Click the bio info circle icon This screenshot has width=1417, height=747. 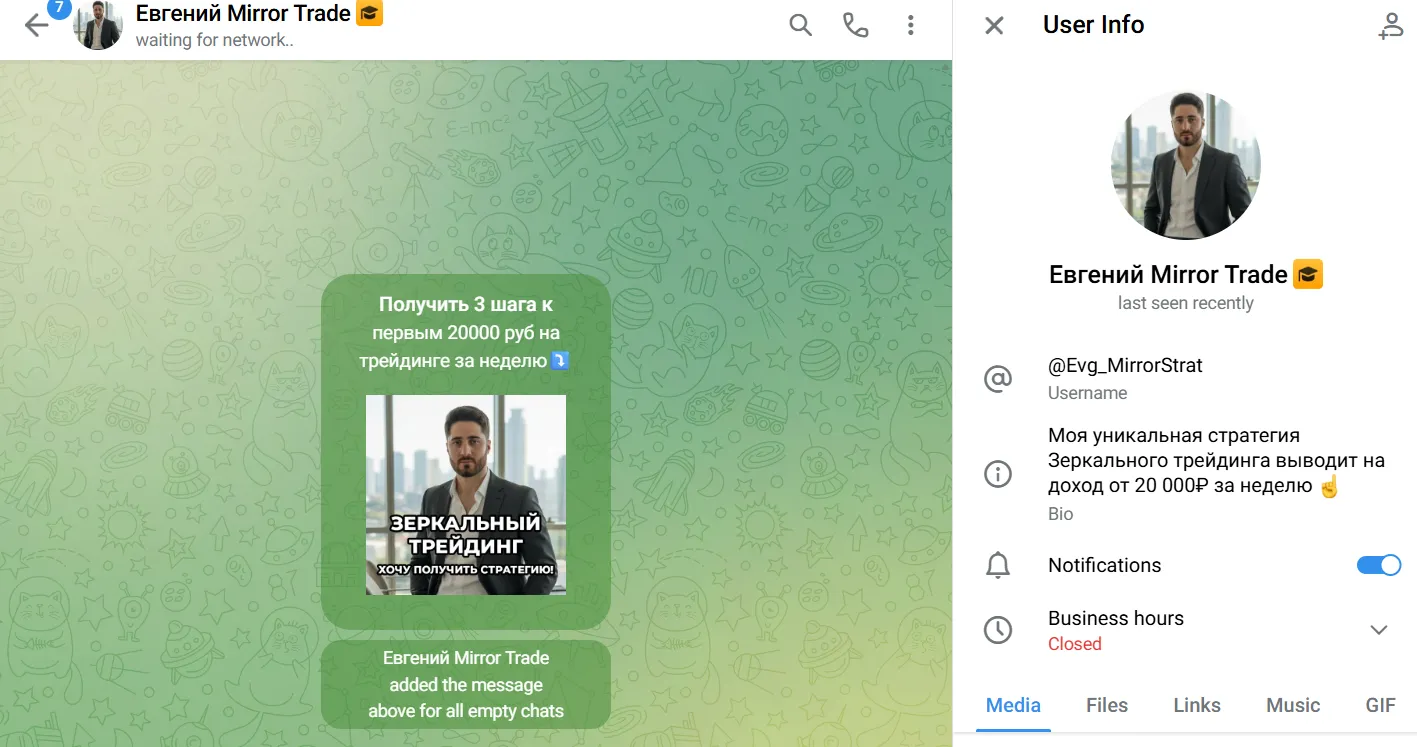[x=998, y=474]
